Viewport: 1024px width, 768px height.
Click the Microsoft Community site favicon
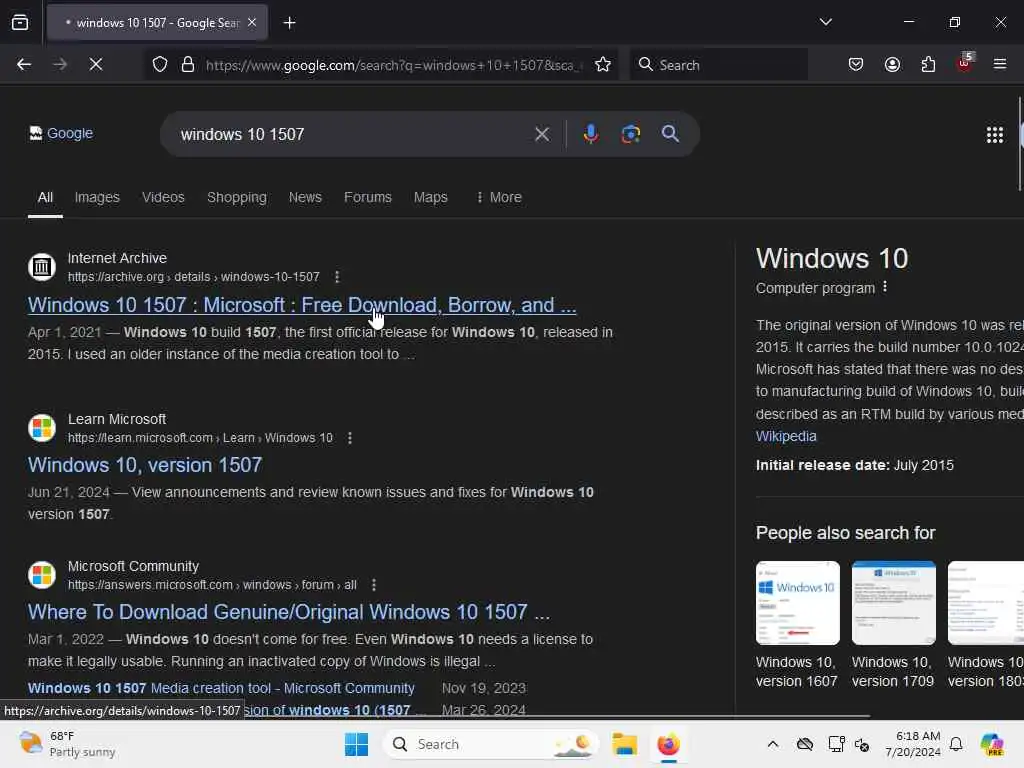(42, 575)
